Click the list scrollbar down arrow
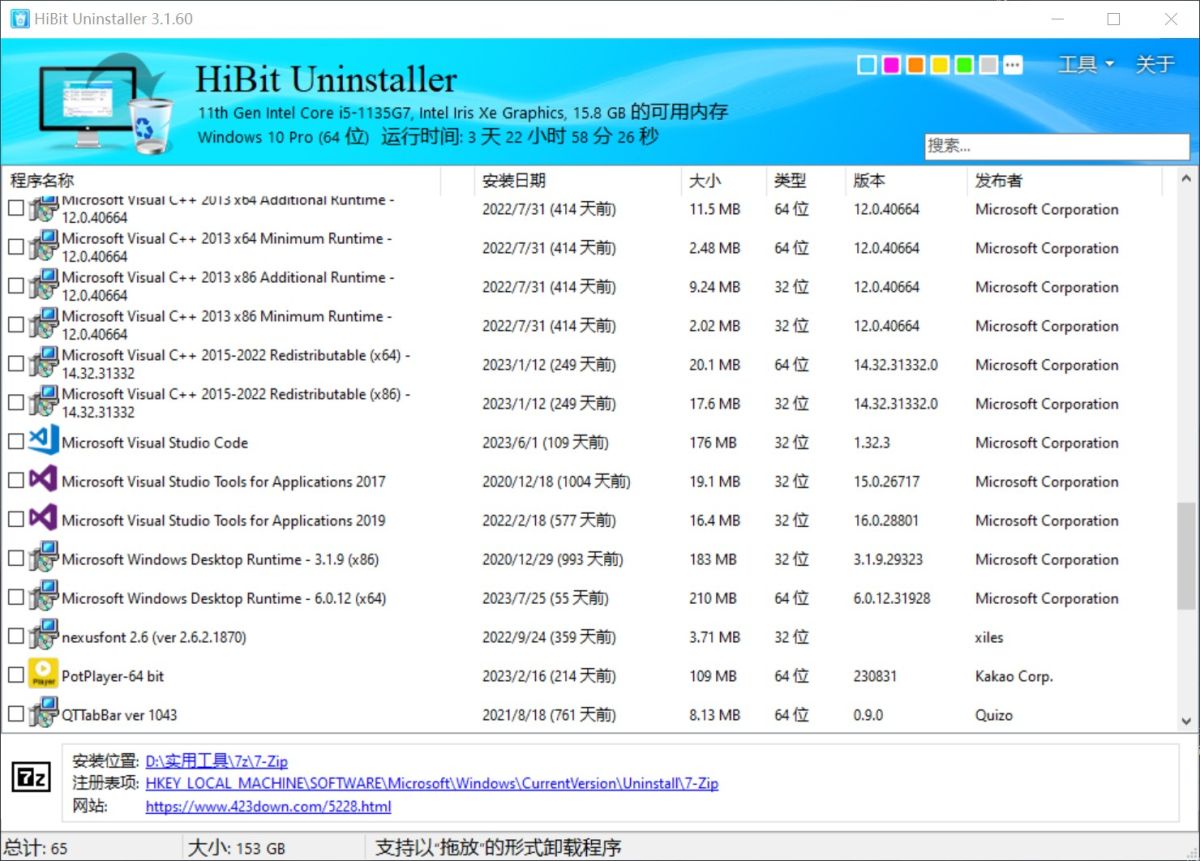The width and height of the screenshot is (1200, 861). (1186, 721)
